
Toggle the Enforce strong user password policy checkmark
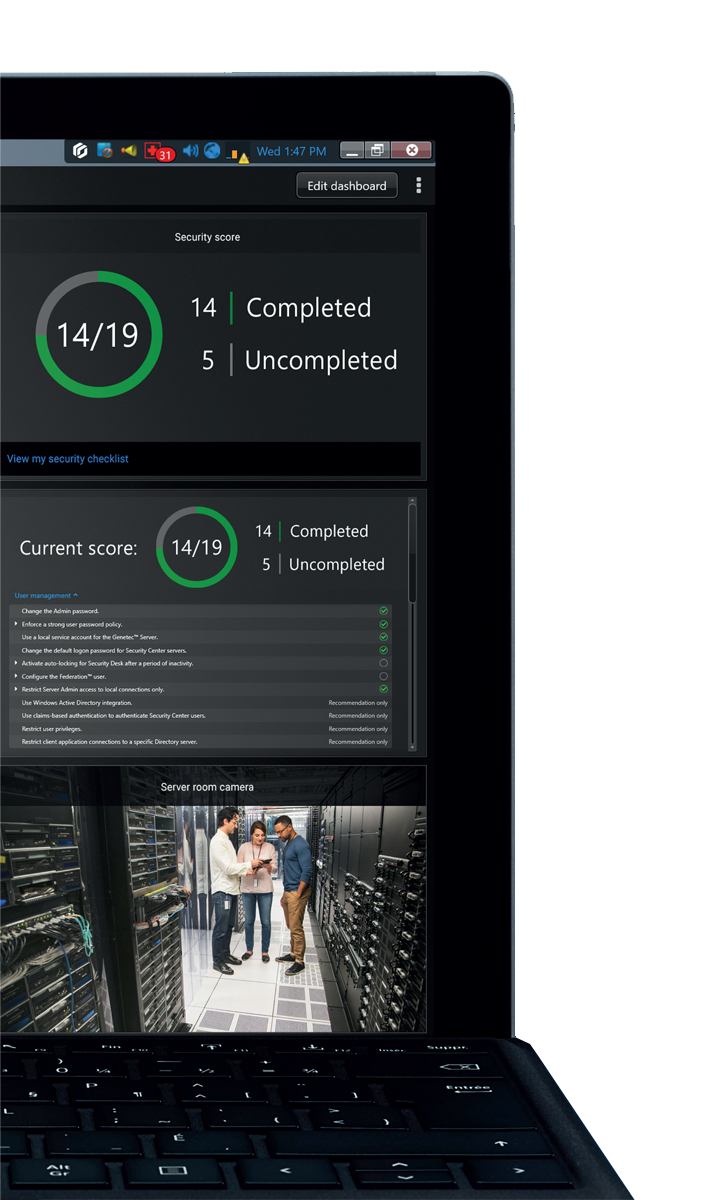(x=383, y=624)
